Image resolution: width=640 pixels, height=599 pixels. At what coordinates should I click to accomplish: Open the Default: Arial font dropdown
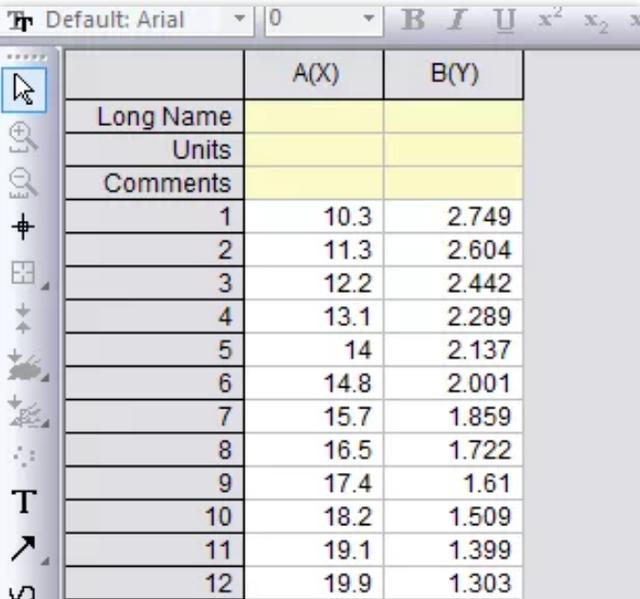[240, 18]
